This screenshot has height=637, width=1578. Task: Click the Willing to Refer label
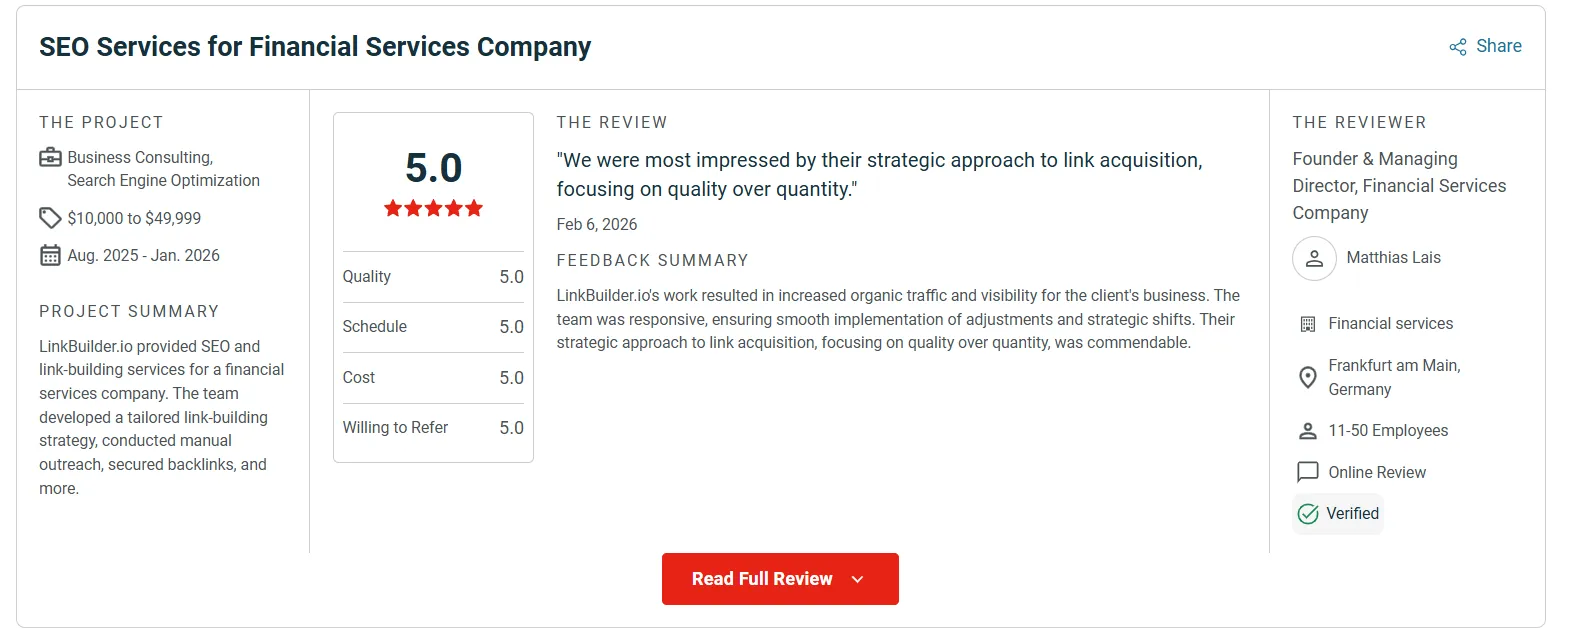tap(395, 427)
